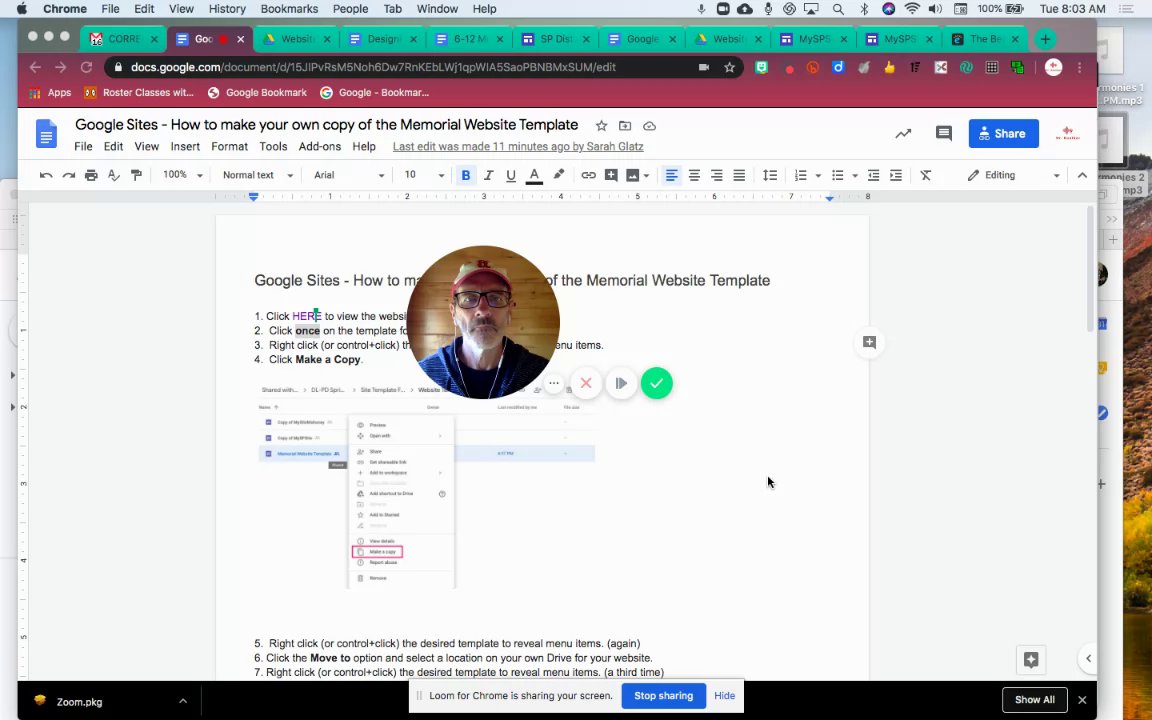Screen dimensions: 1152x720
Task: Open Google Bookmark bookmarks bar item
Action: [x=257, y=93]
